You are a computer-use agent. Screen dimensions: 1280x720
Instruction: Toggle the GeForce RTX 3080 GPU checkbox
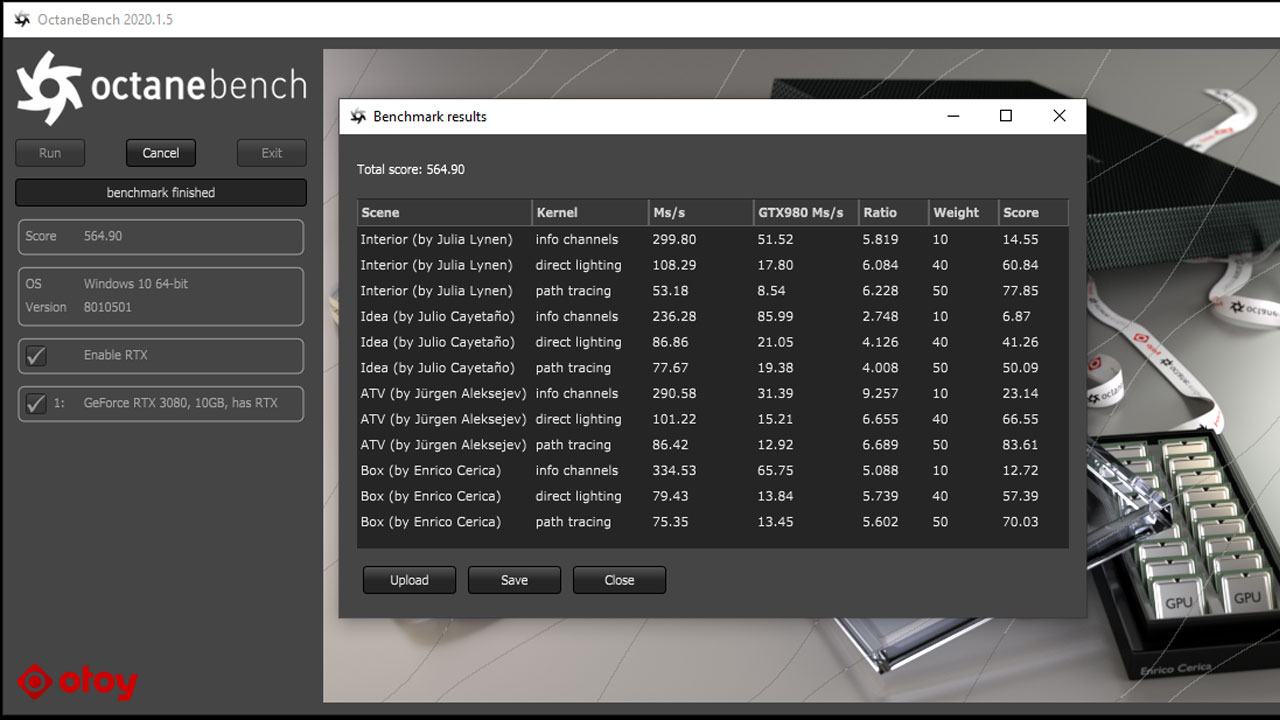point(36,404)
